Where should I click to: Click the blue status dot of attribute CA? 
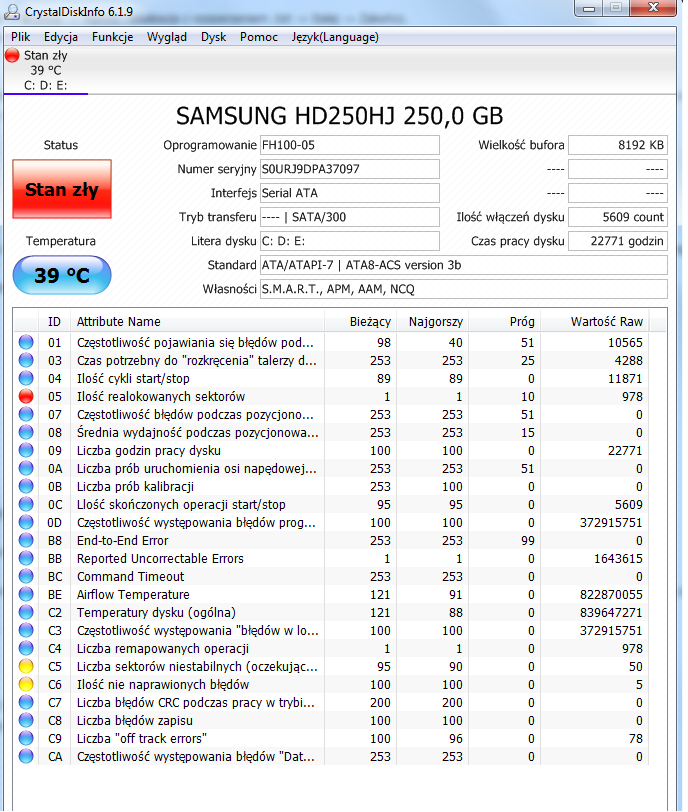point(26,757)
